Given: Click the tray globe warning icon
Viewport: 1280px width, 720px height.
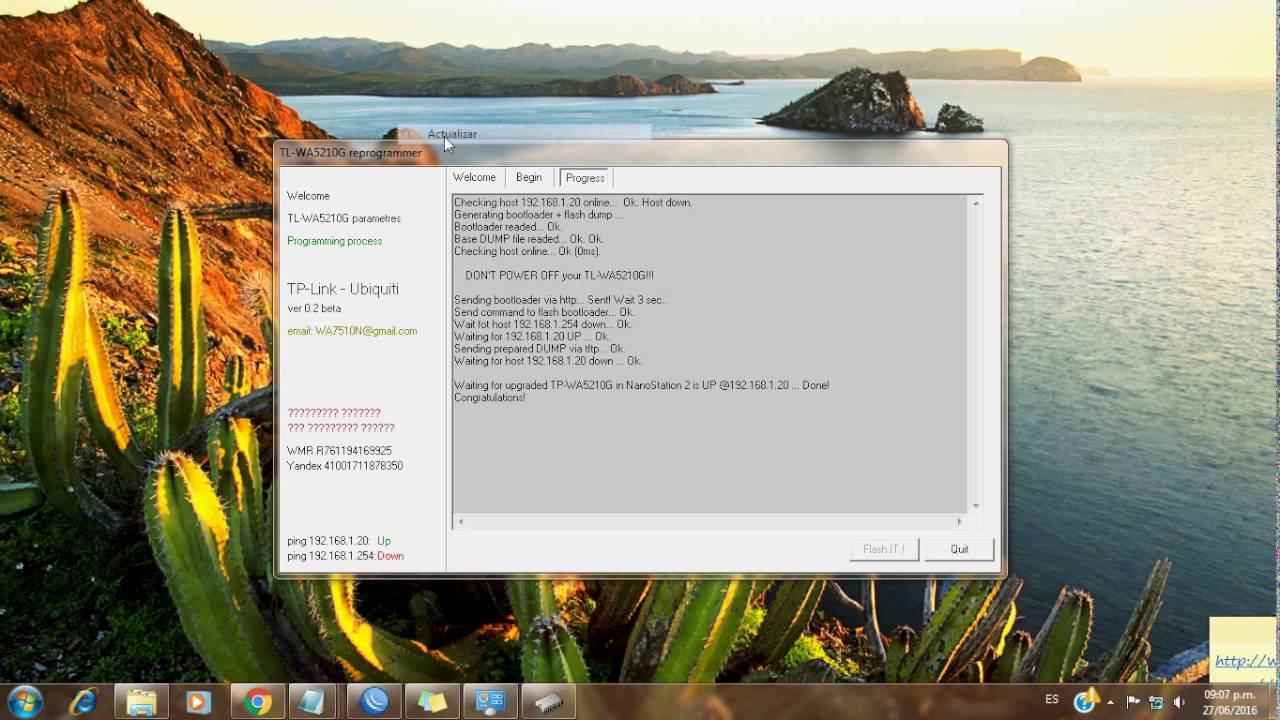Looking at the screenshot, I should pyautogui.click(x=1085, y=701).
